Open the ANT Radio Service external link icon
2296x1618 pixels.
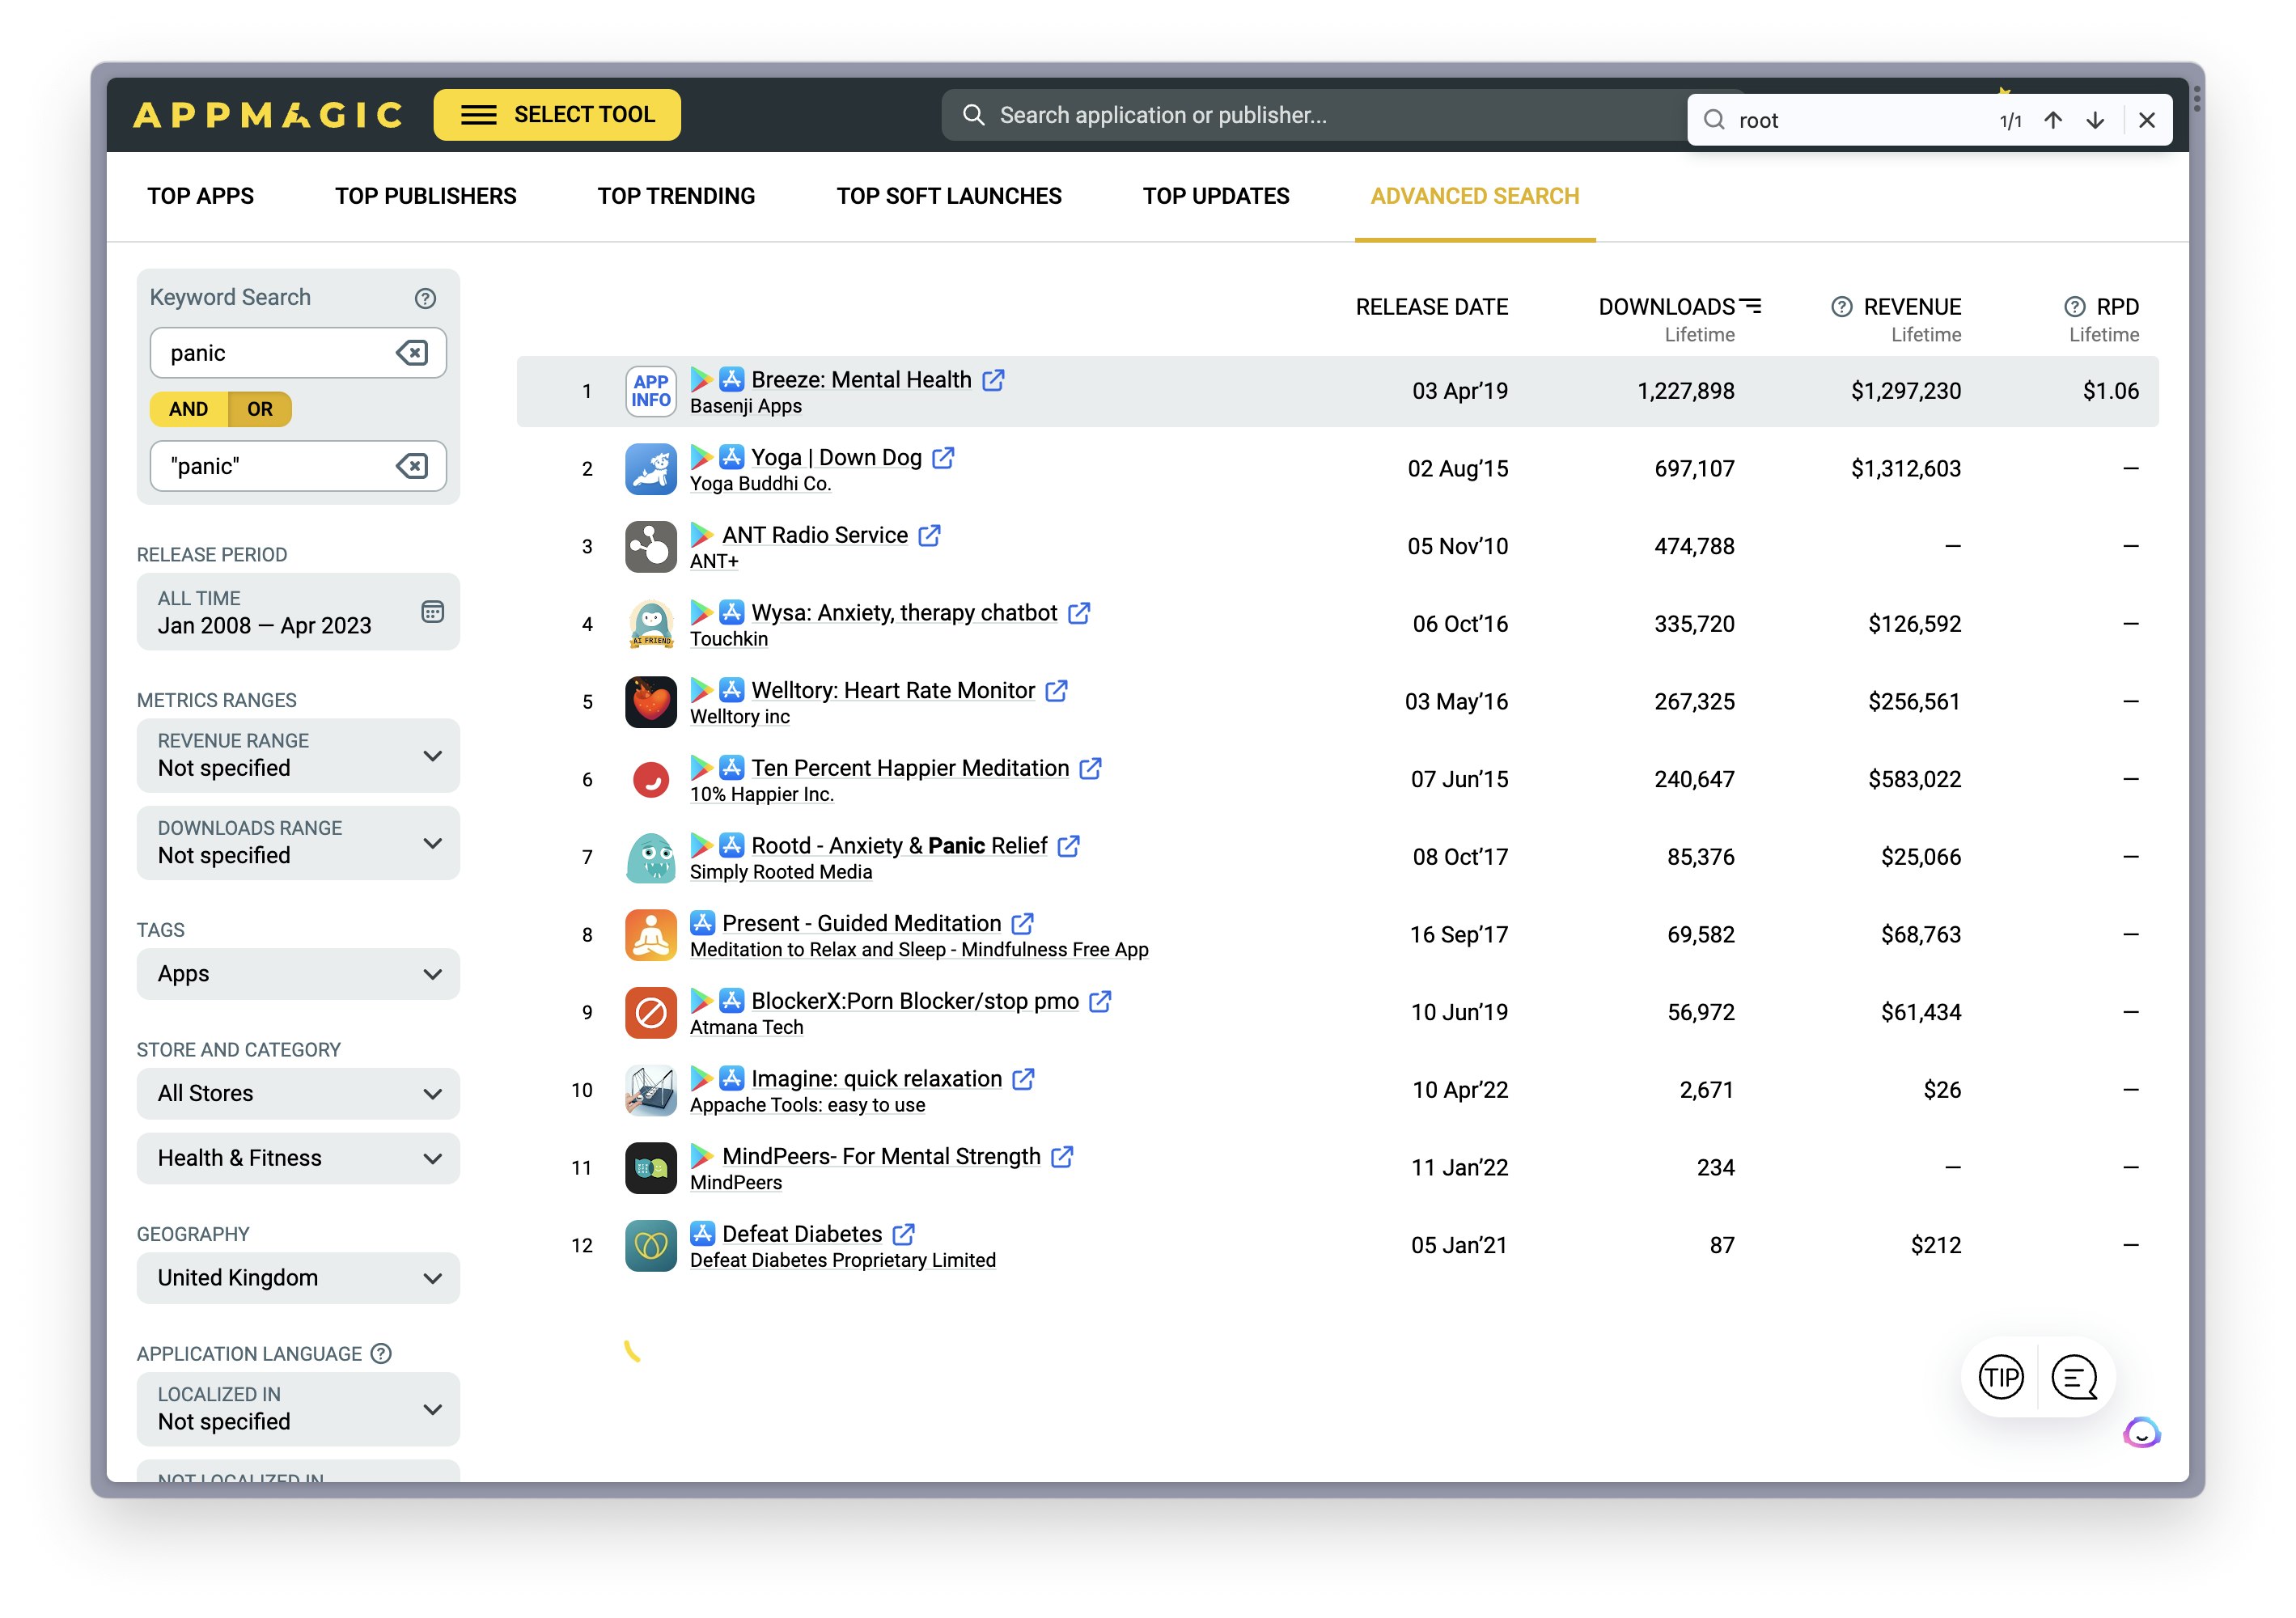tap(929, 536)
